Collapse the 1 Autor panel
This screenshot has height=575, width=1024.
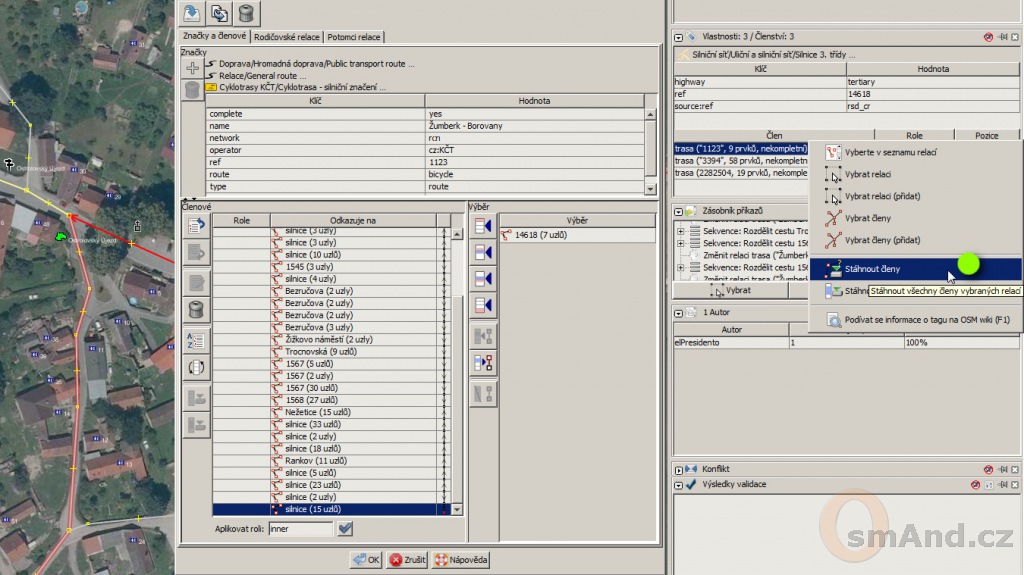point(679,313)
